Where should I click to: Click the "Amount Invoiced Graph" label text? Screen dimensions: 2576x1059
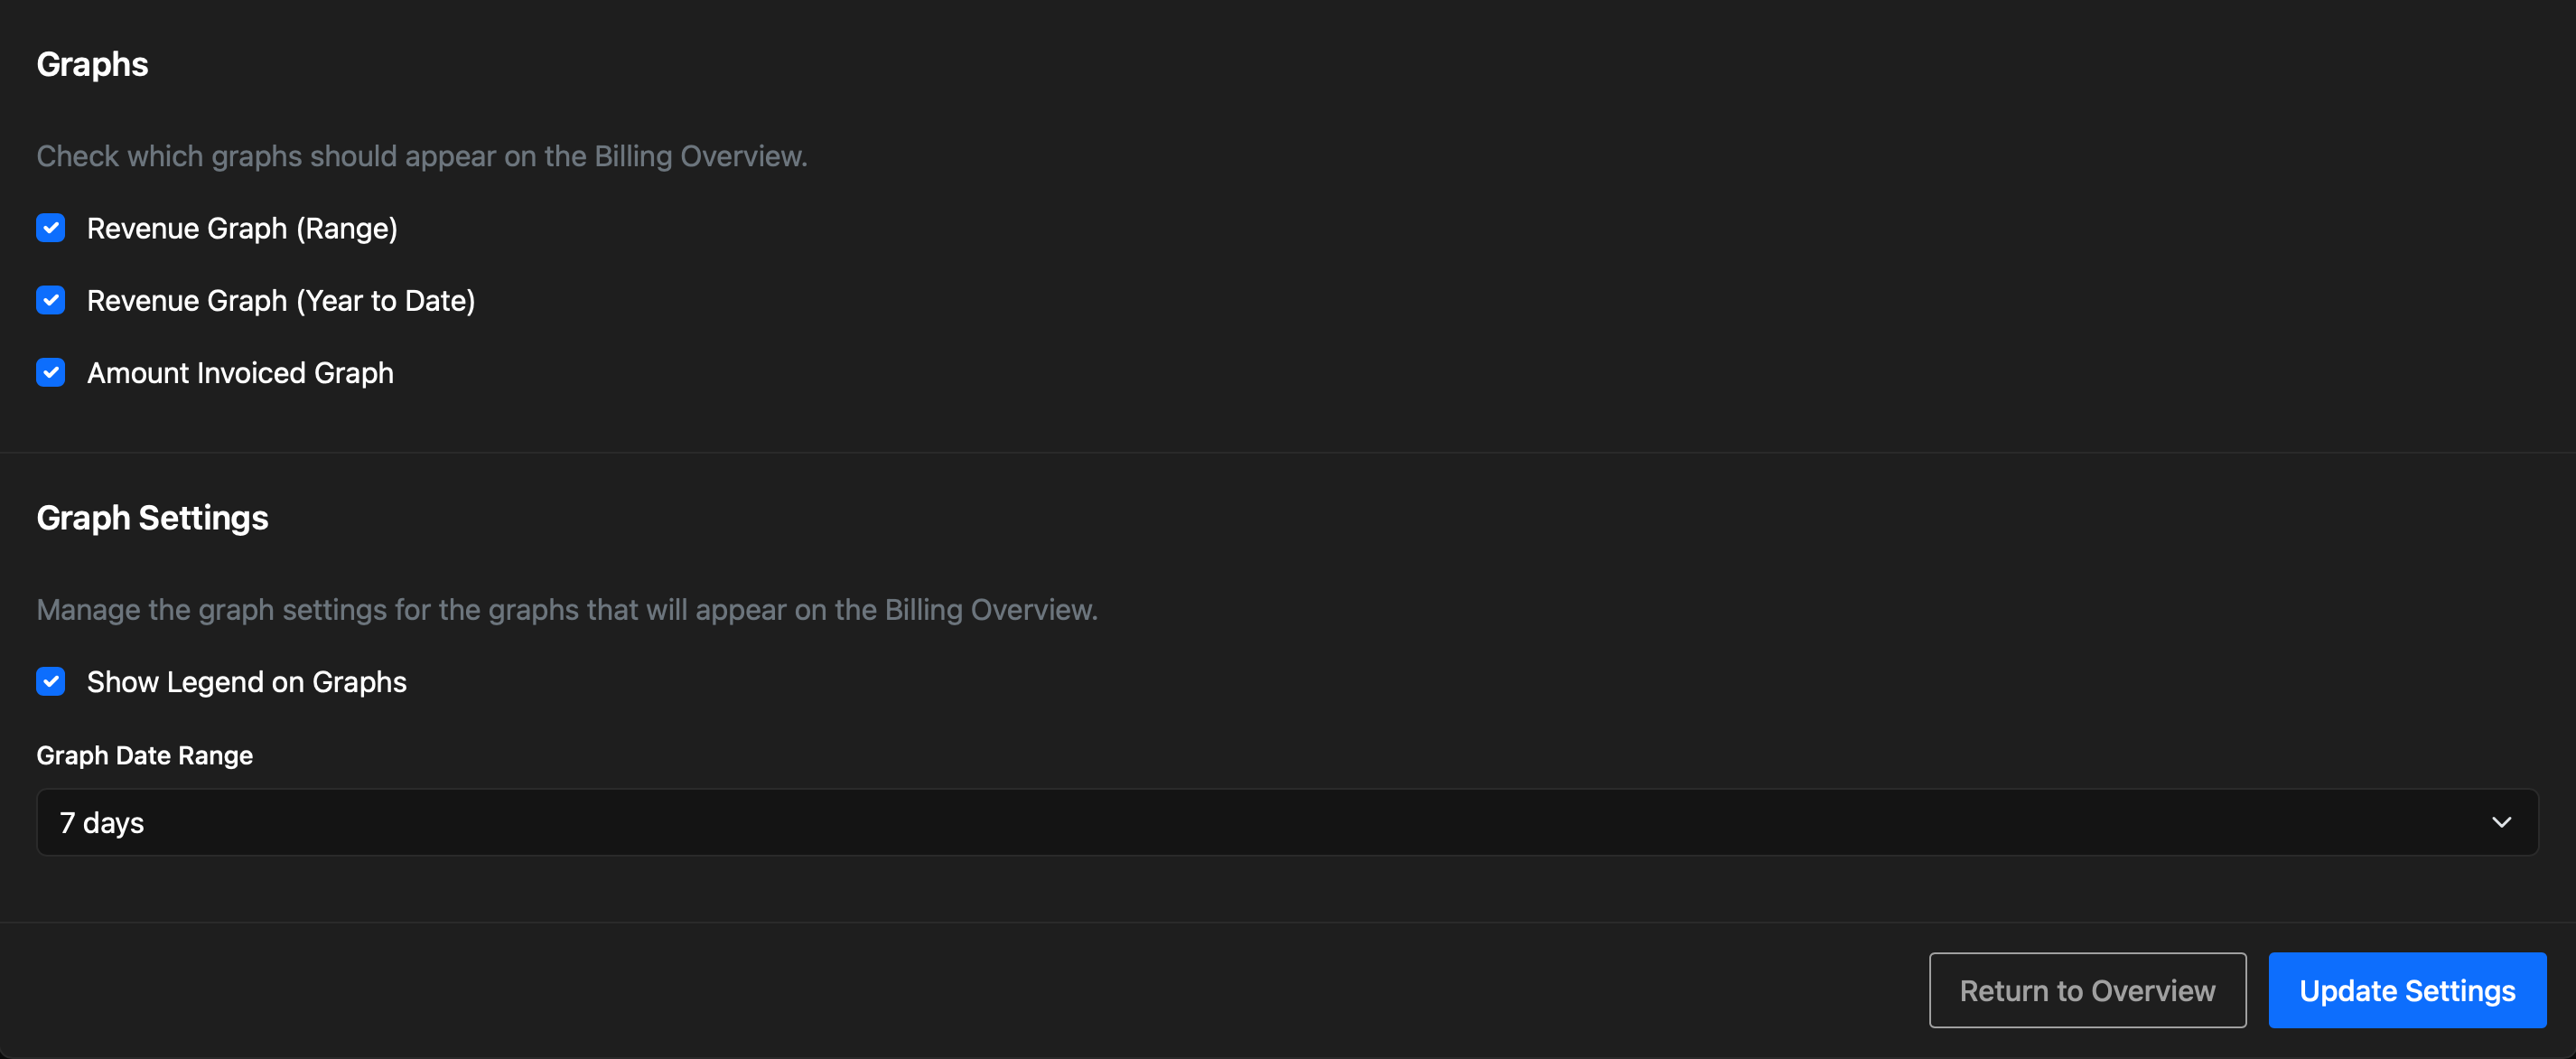pyautogui.click(x=240, y=373)
